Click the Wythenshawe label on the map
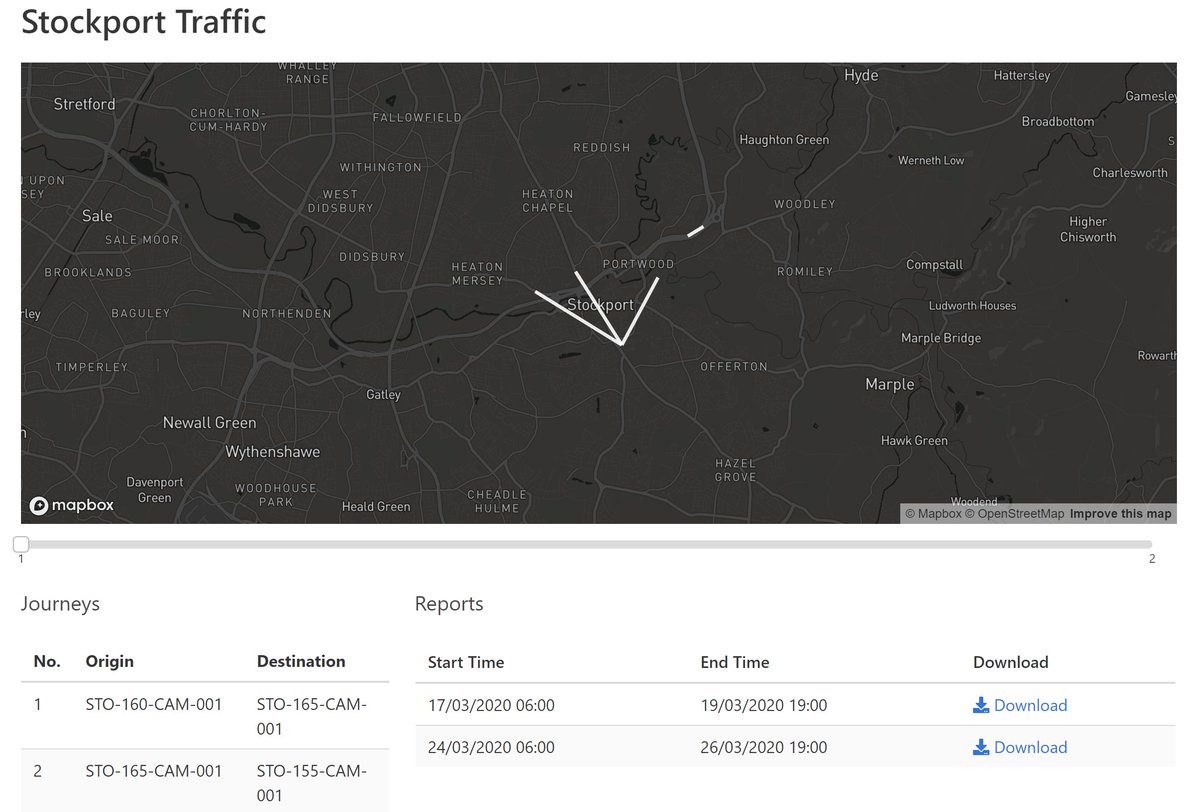The width and height of the screenshot is (1200, 812). 272,452
